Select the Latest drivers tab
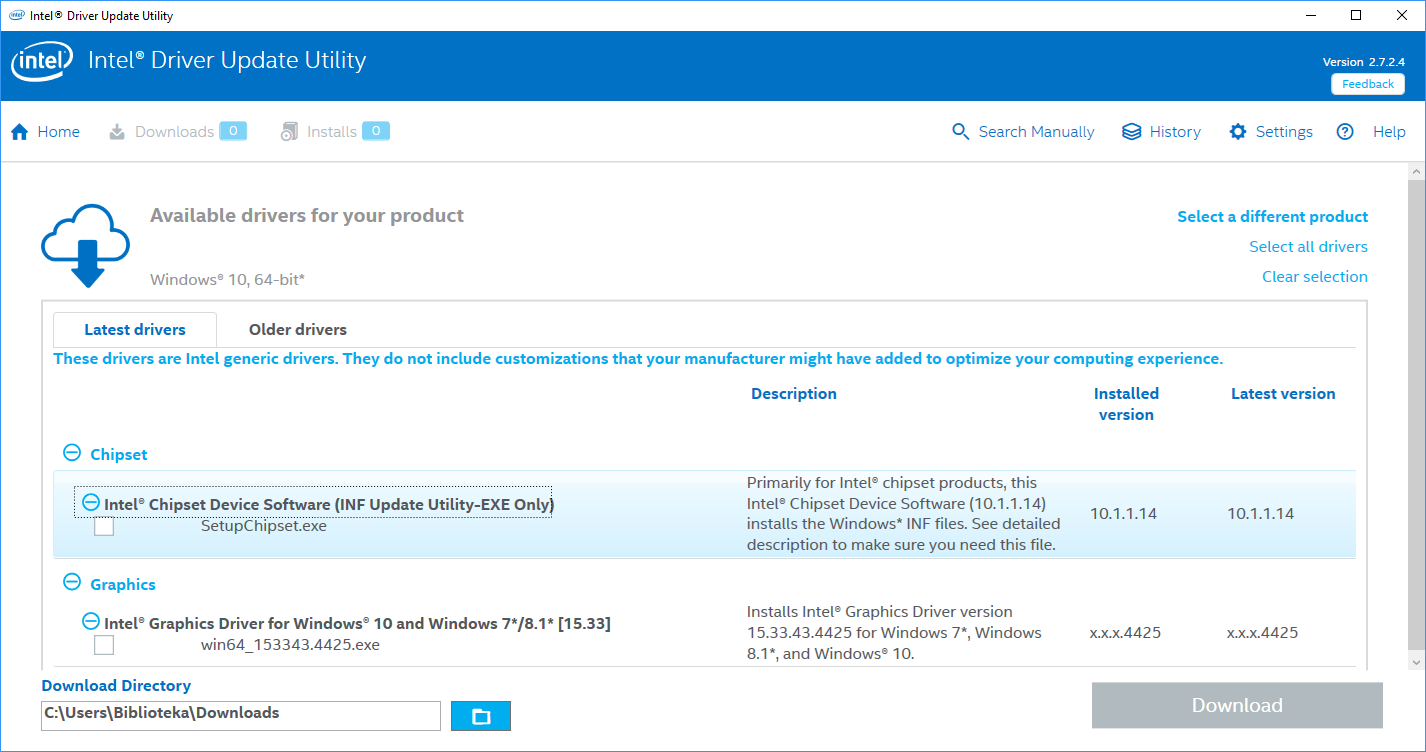Viewport: 1426px width, 752px height. tap(135, 330)
